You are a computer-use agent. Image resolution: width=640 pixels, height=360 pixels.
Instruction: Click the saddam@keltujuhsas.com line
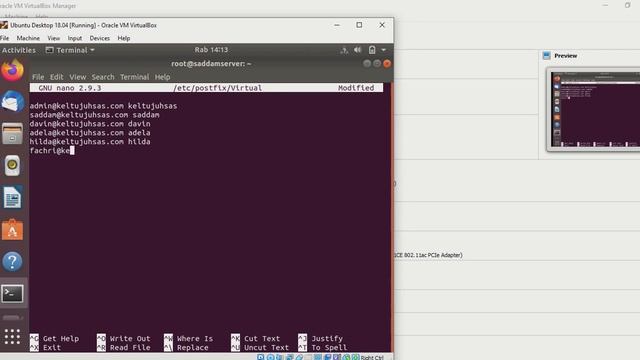click(x=94, y=115)
